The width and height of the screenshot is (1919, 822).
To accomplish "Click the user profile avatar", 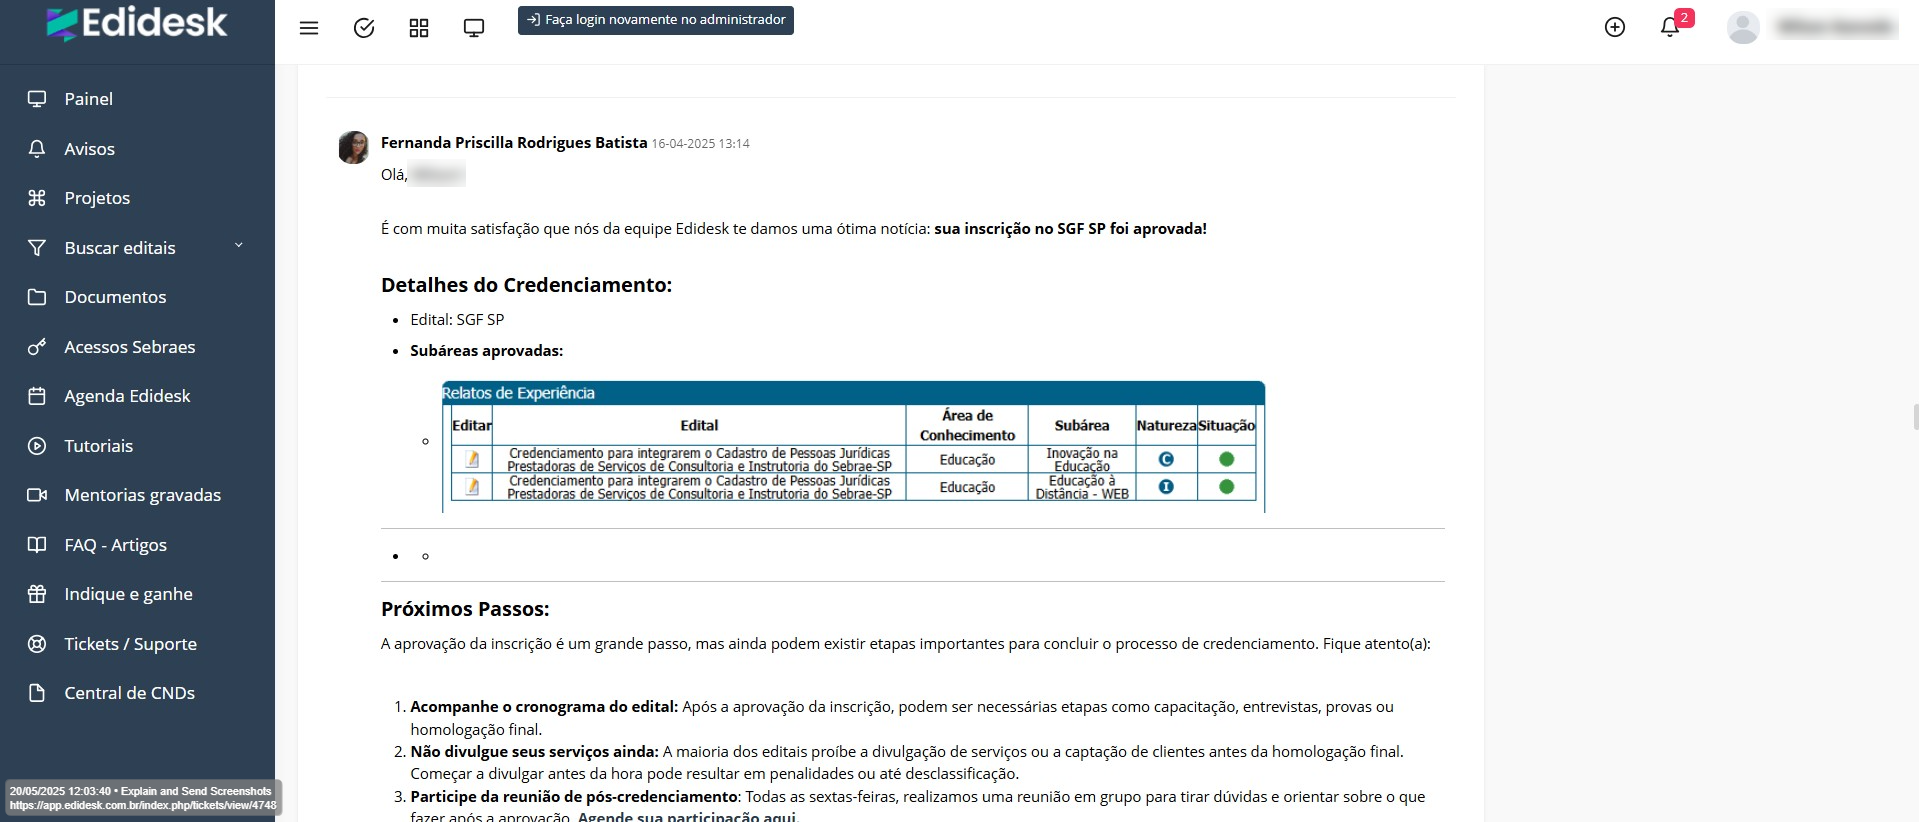I will [x=1743, y=27].
